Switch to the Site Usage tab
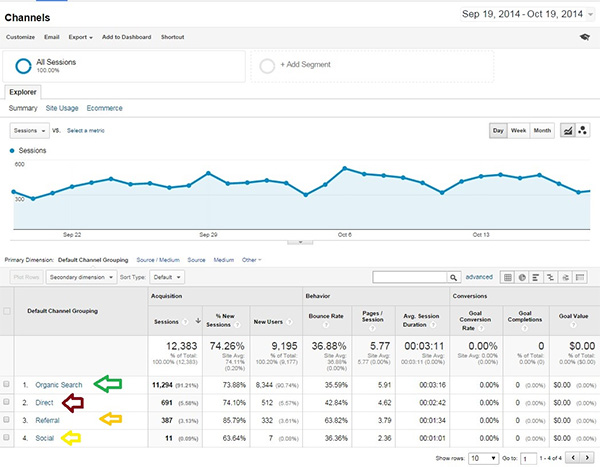The width and height of the screenshot is (600, 467). click(x=61, y=107)
